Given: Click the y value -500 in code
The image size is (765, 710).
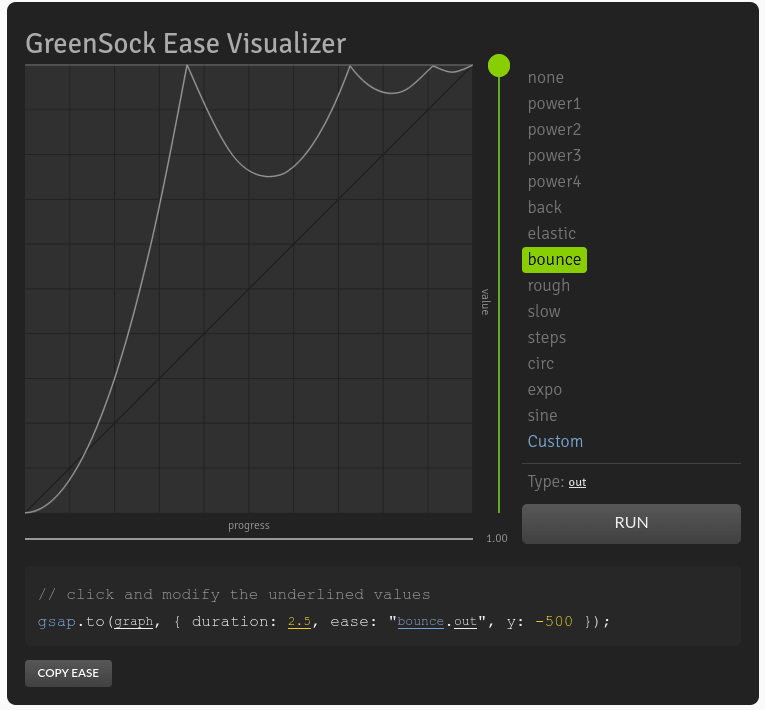Looking at the screenshot, I should [554, 622].
